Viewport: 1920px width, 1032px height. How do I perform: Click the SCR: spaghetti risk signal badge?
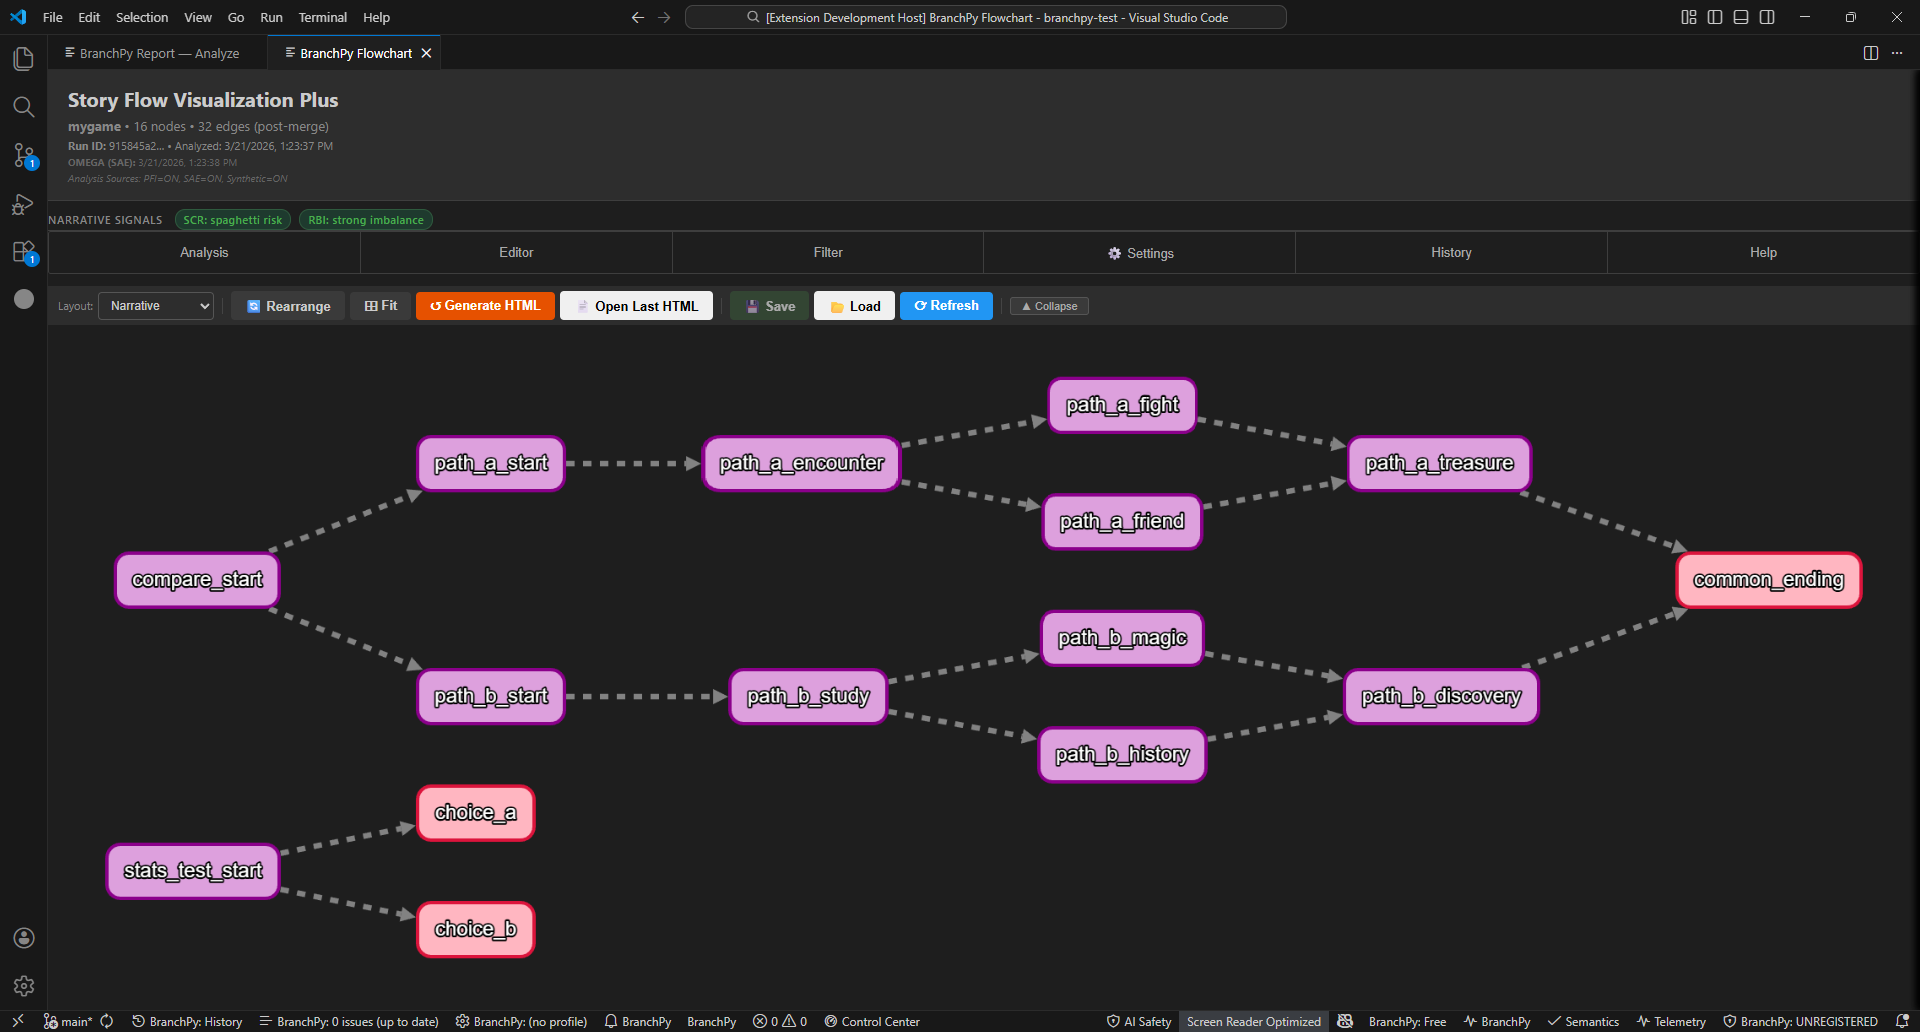pos(232,220)
